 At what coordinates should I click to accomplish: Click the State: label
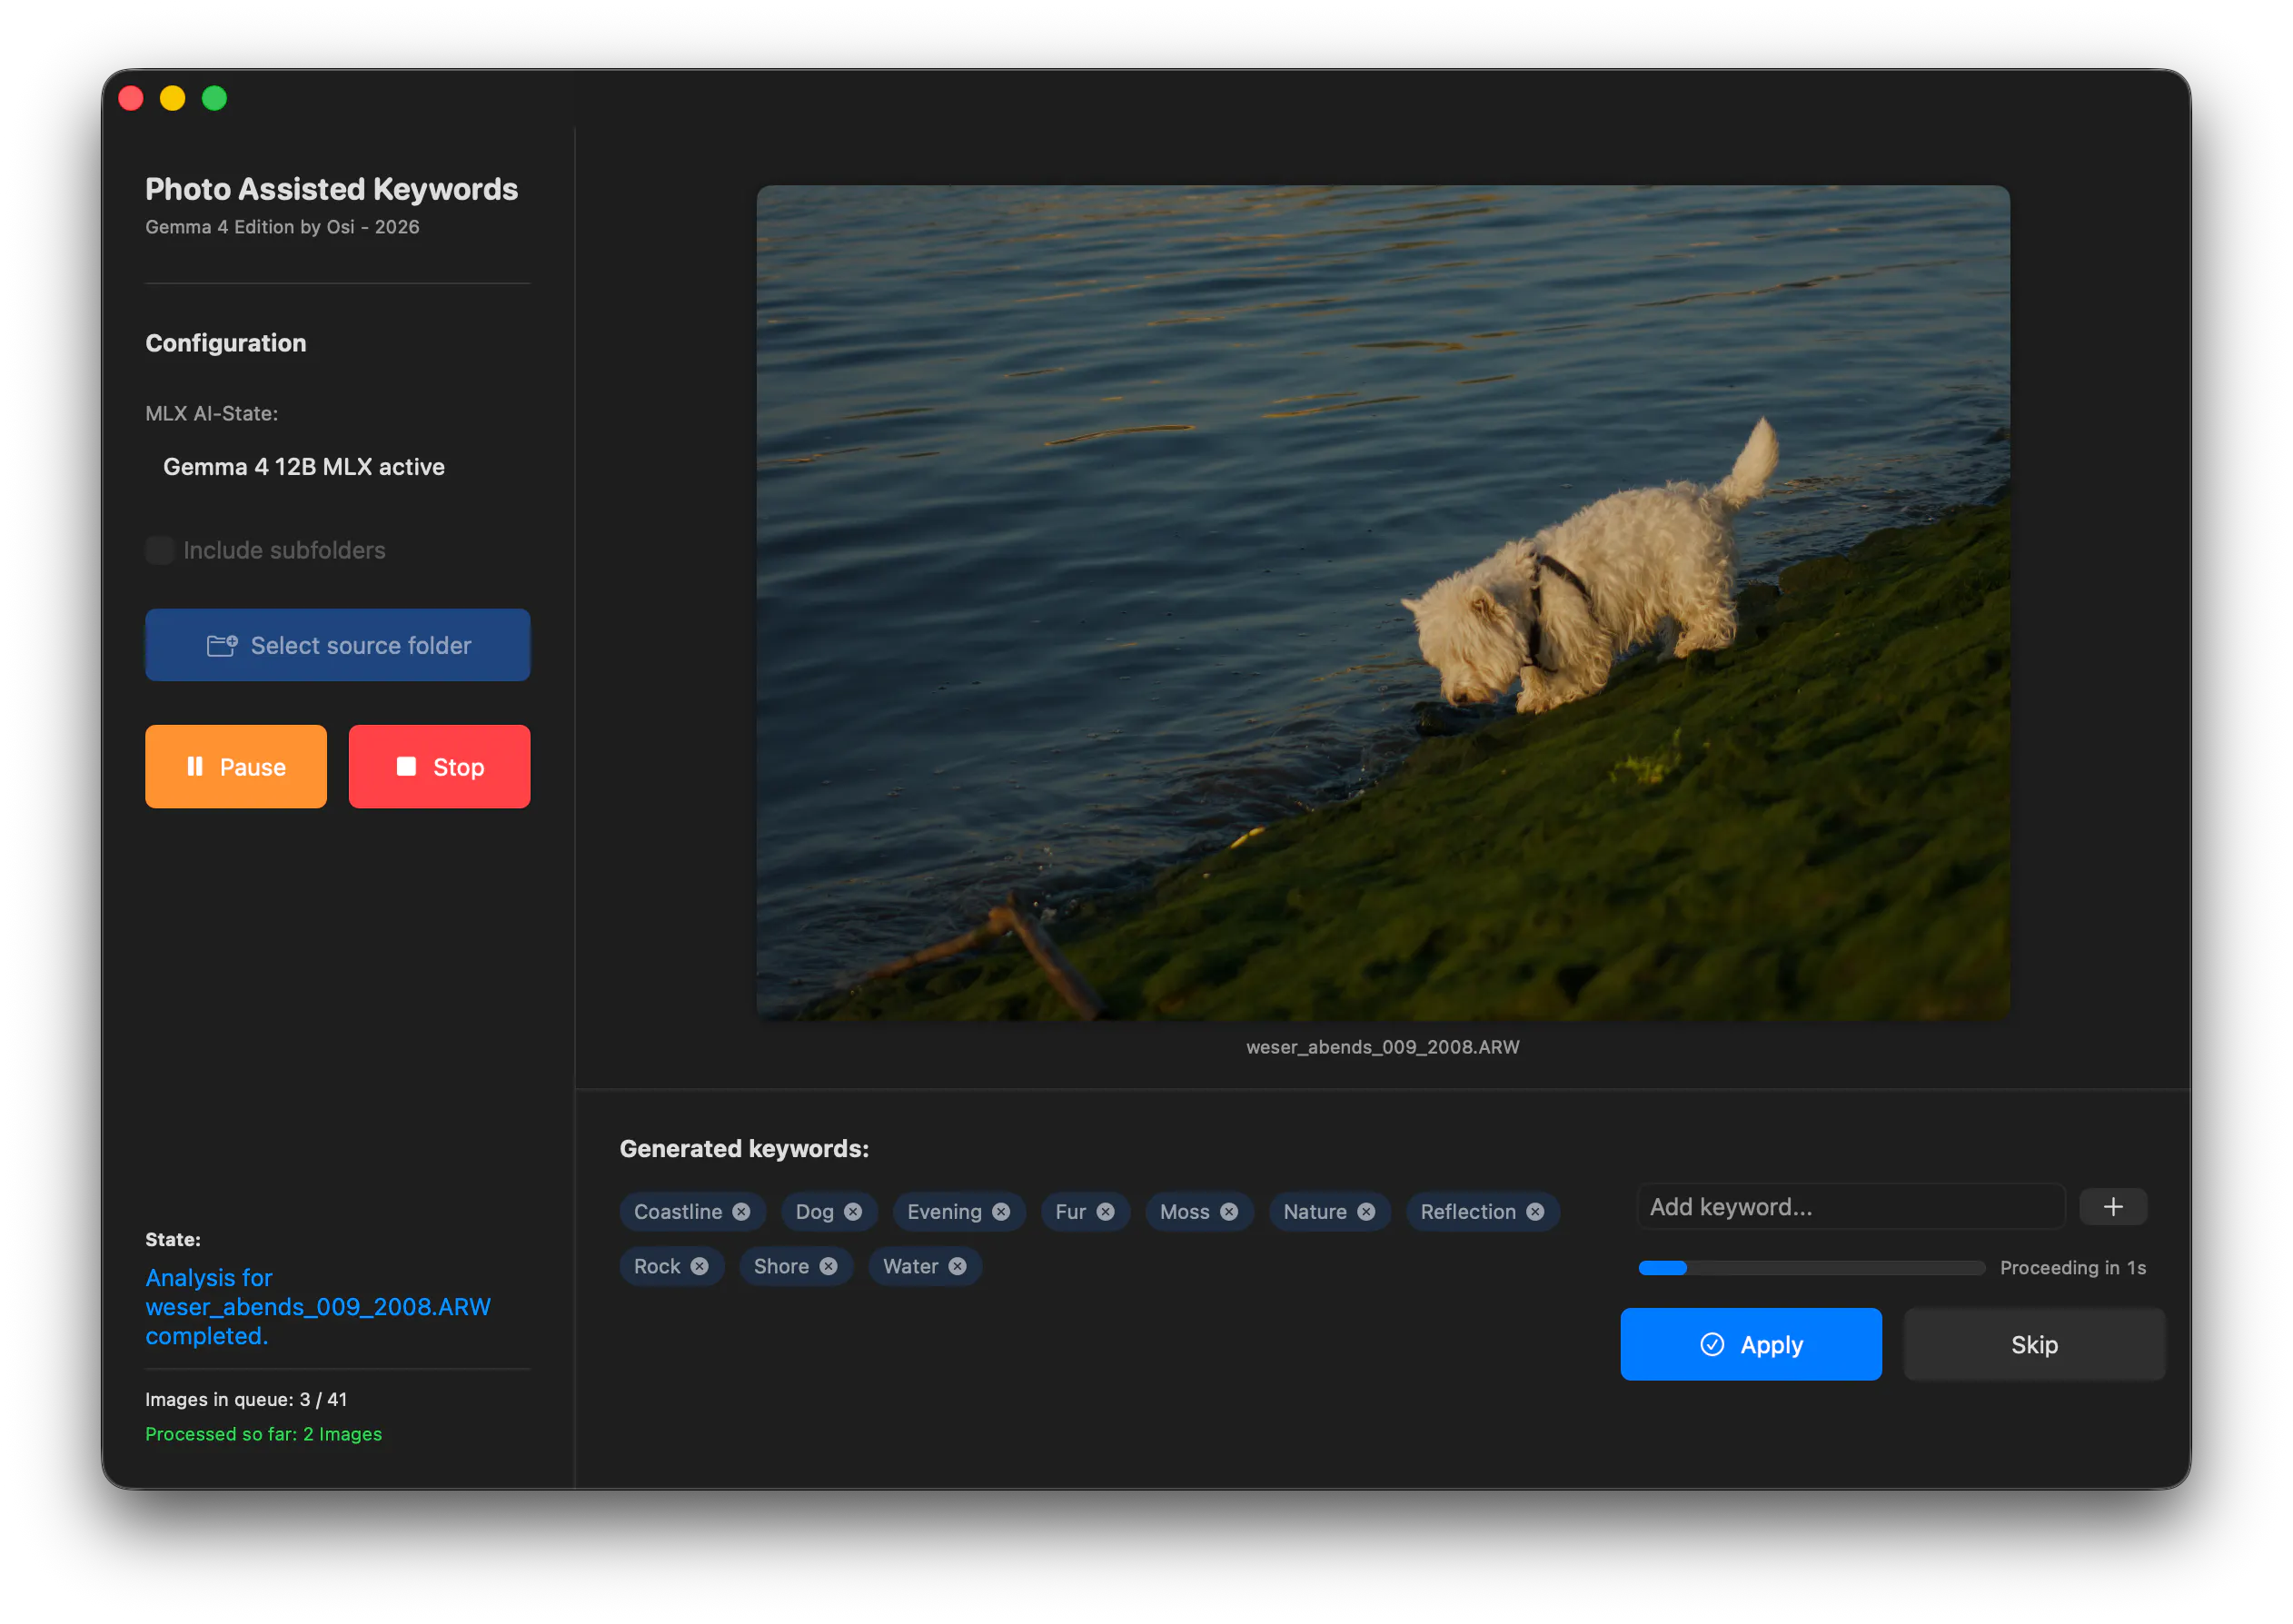click(x=173, y=1239)
